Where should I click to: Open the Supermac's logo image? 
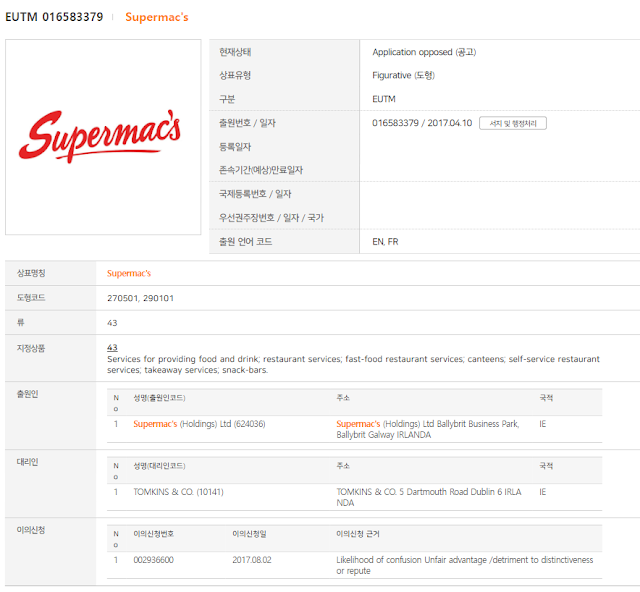tap(103, 137)
